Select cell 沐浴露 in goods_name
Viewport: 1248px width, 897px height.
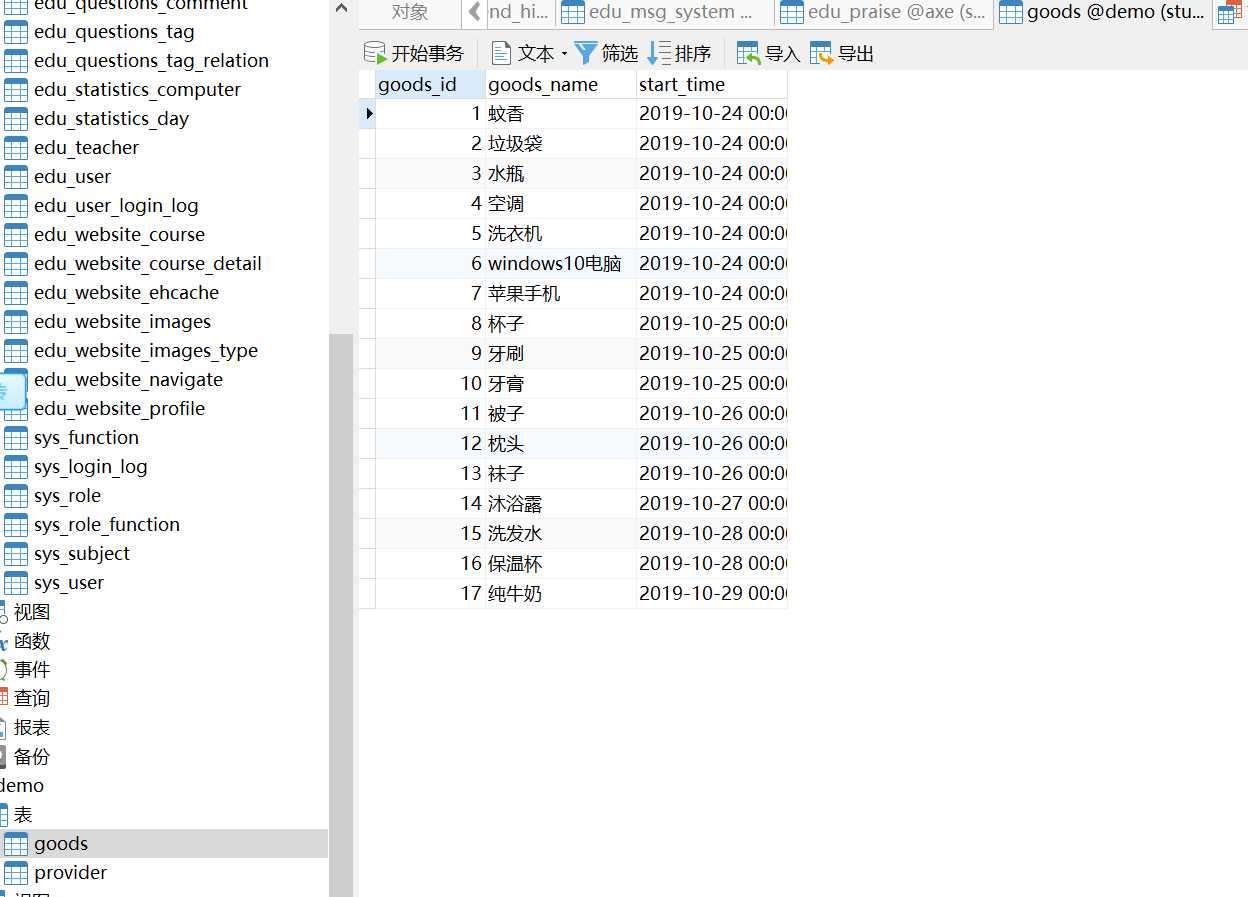[x=561, y=504]
